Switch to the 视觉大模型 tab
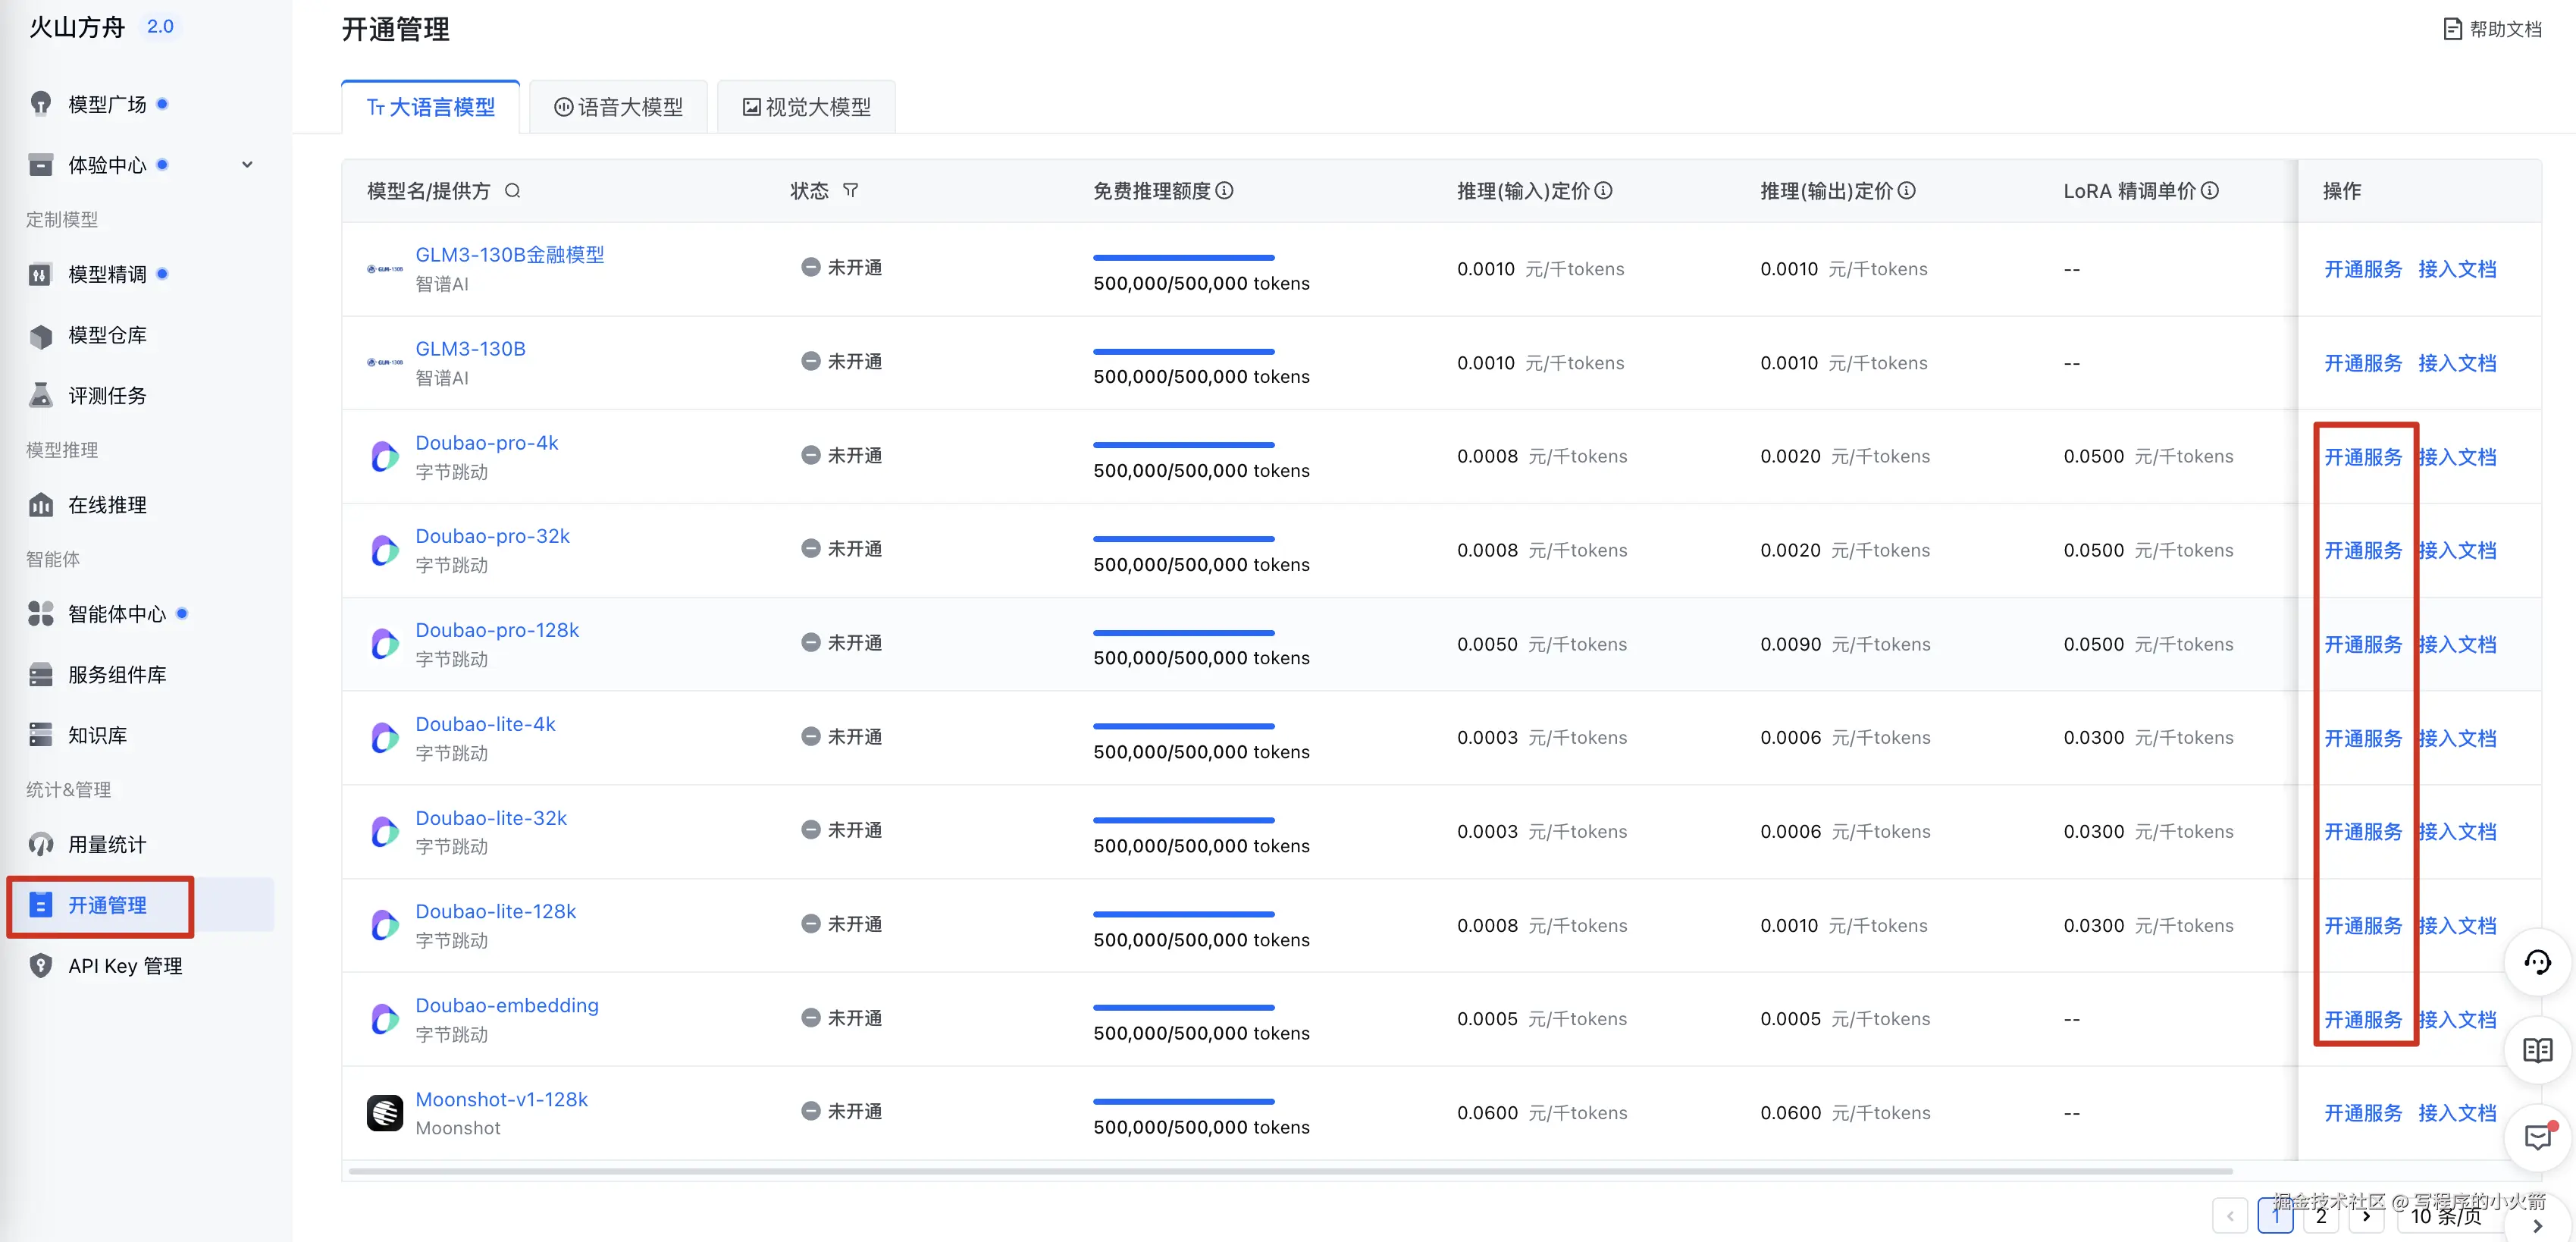Image resolution: width=2576 pixels, height=1242 pixels. click(x=806, y=107)
